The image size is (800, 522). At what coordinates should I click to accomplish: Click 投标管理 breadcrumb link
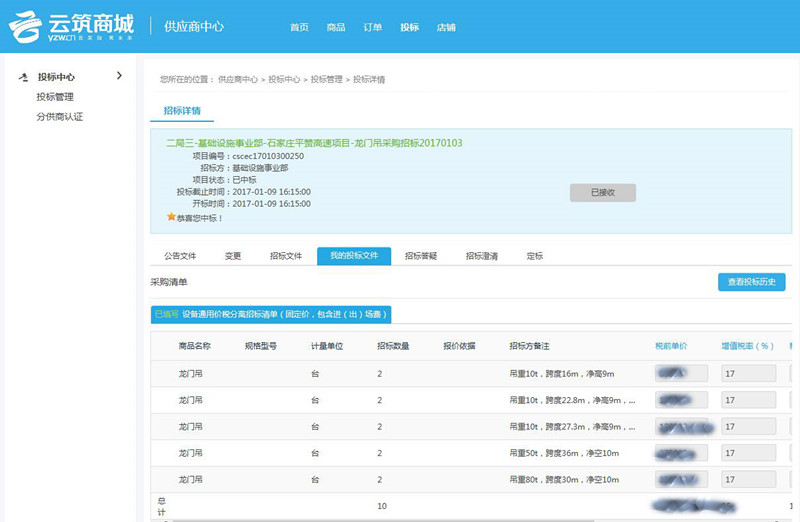[327, 79]
